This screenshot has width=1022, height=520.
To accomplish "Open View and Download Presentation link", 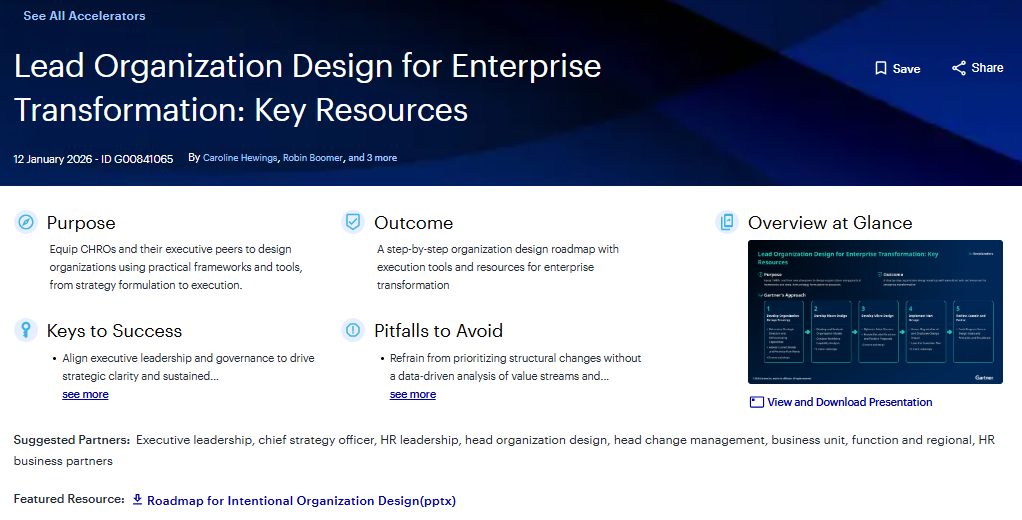I will pyautogui.click(x=849, y=402).
